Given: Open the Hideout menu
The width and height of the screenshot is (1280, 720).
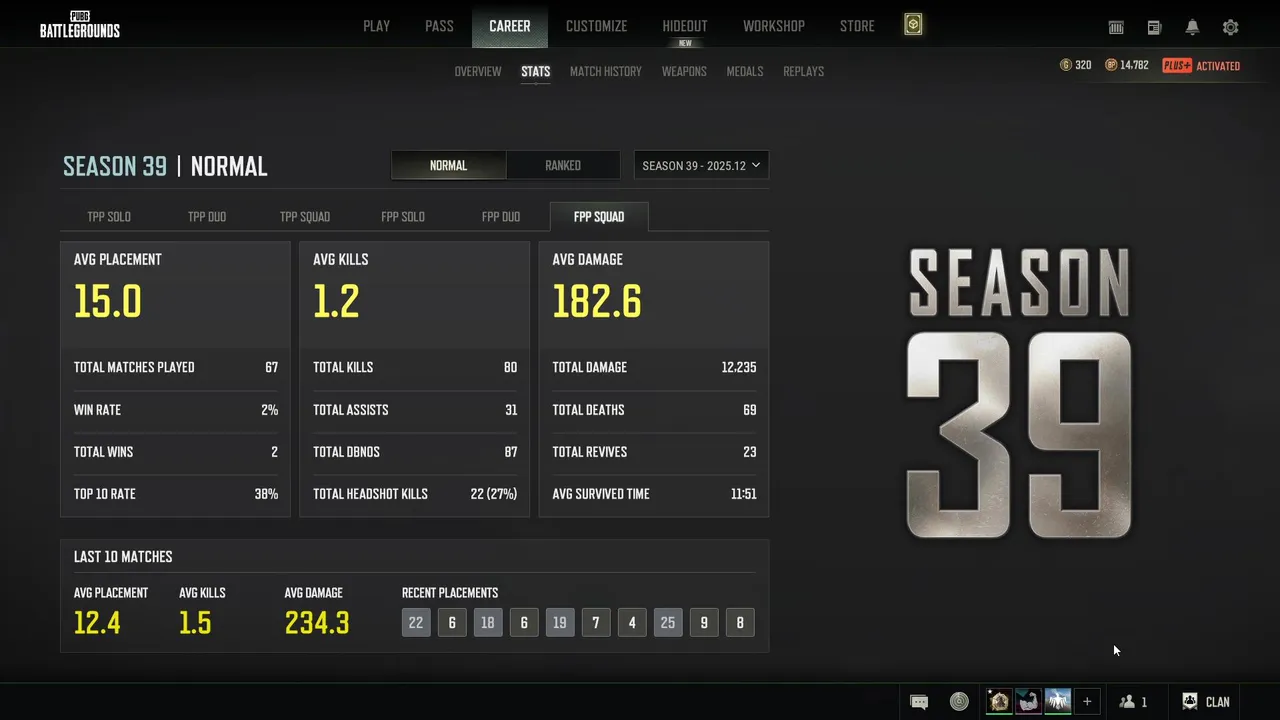Looking at the screenshot, I should click(x=685, y=26).
